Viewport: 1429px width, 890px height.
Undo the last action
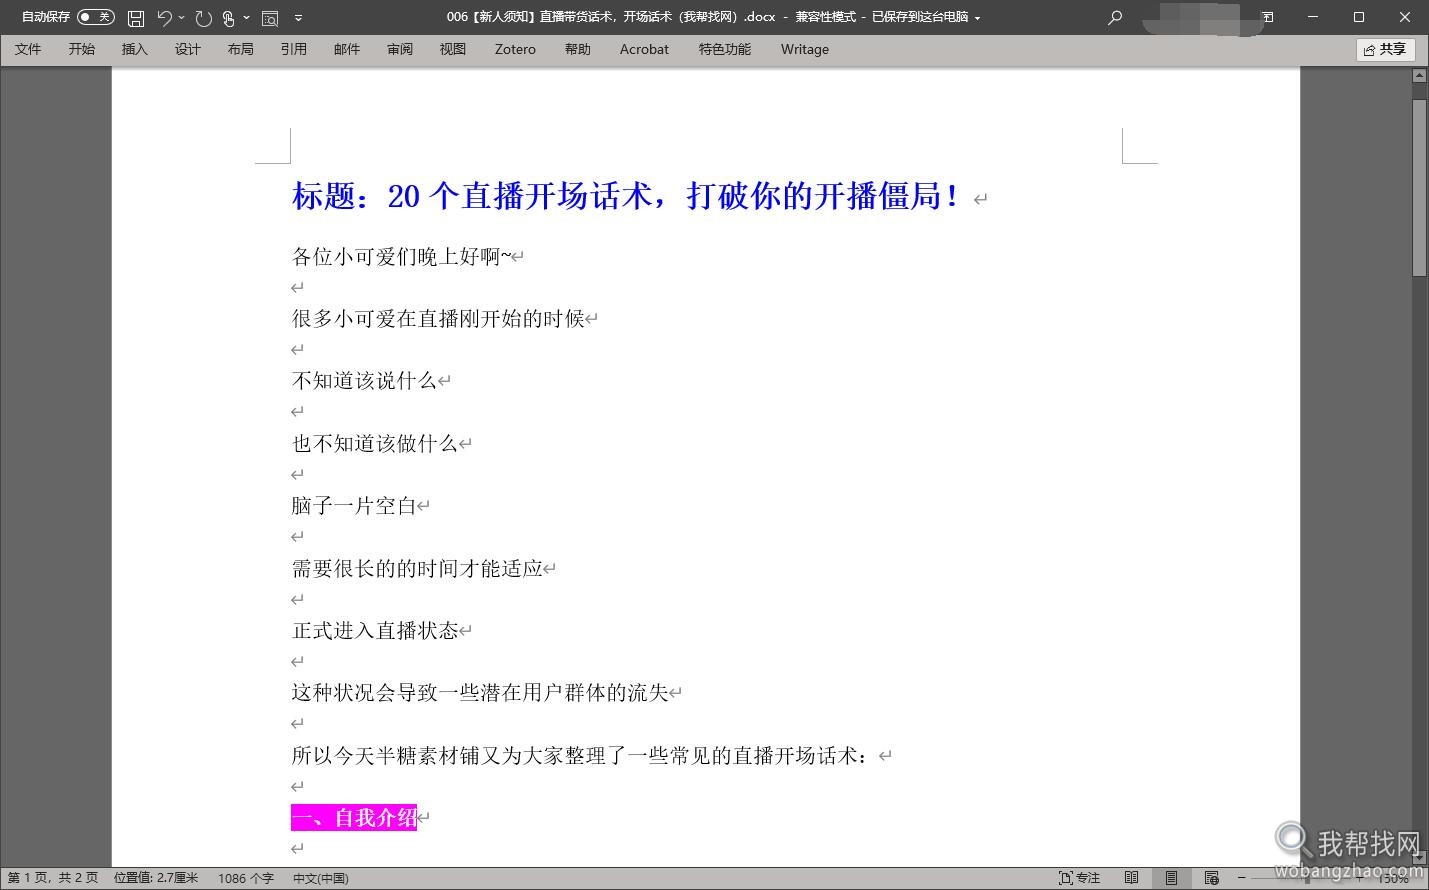pyautogui.click(x=164, y=17)
